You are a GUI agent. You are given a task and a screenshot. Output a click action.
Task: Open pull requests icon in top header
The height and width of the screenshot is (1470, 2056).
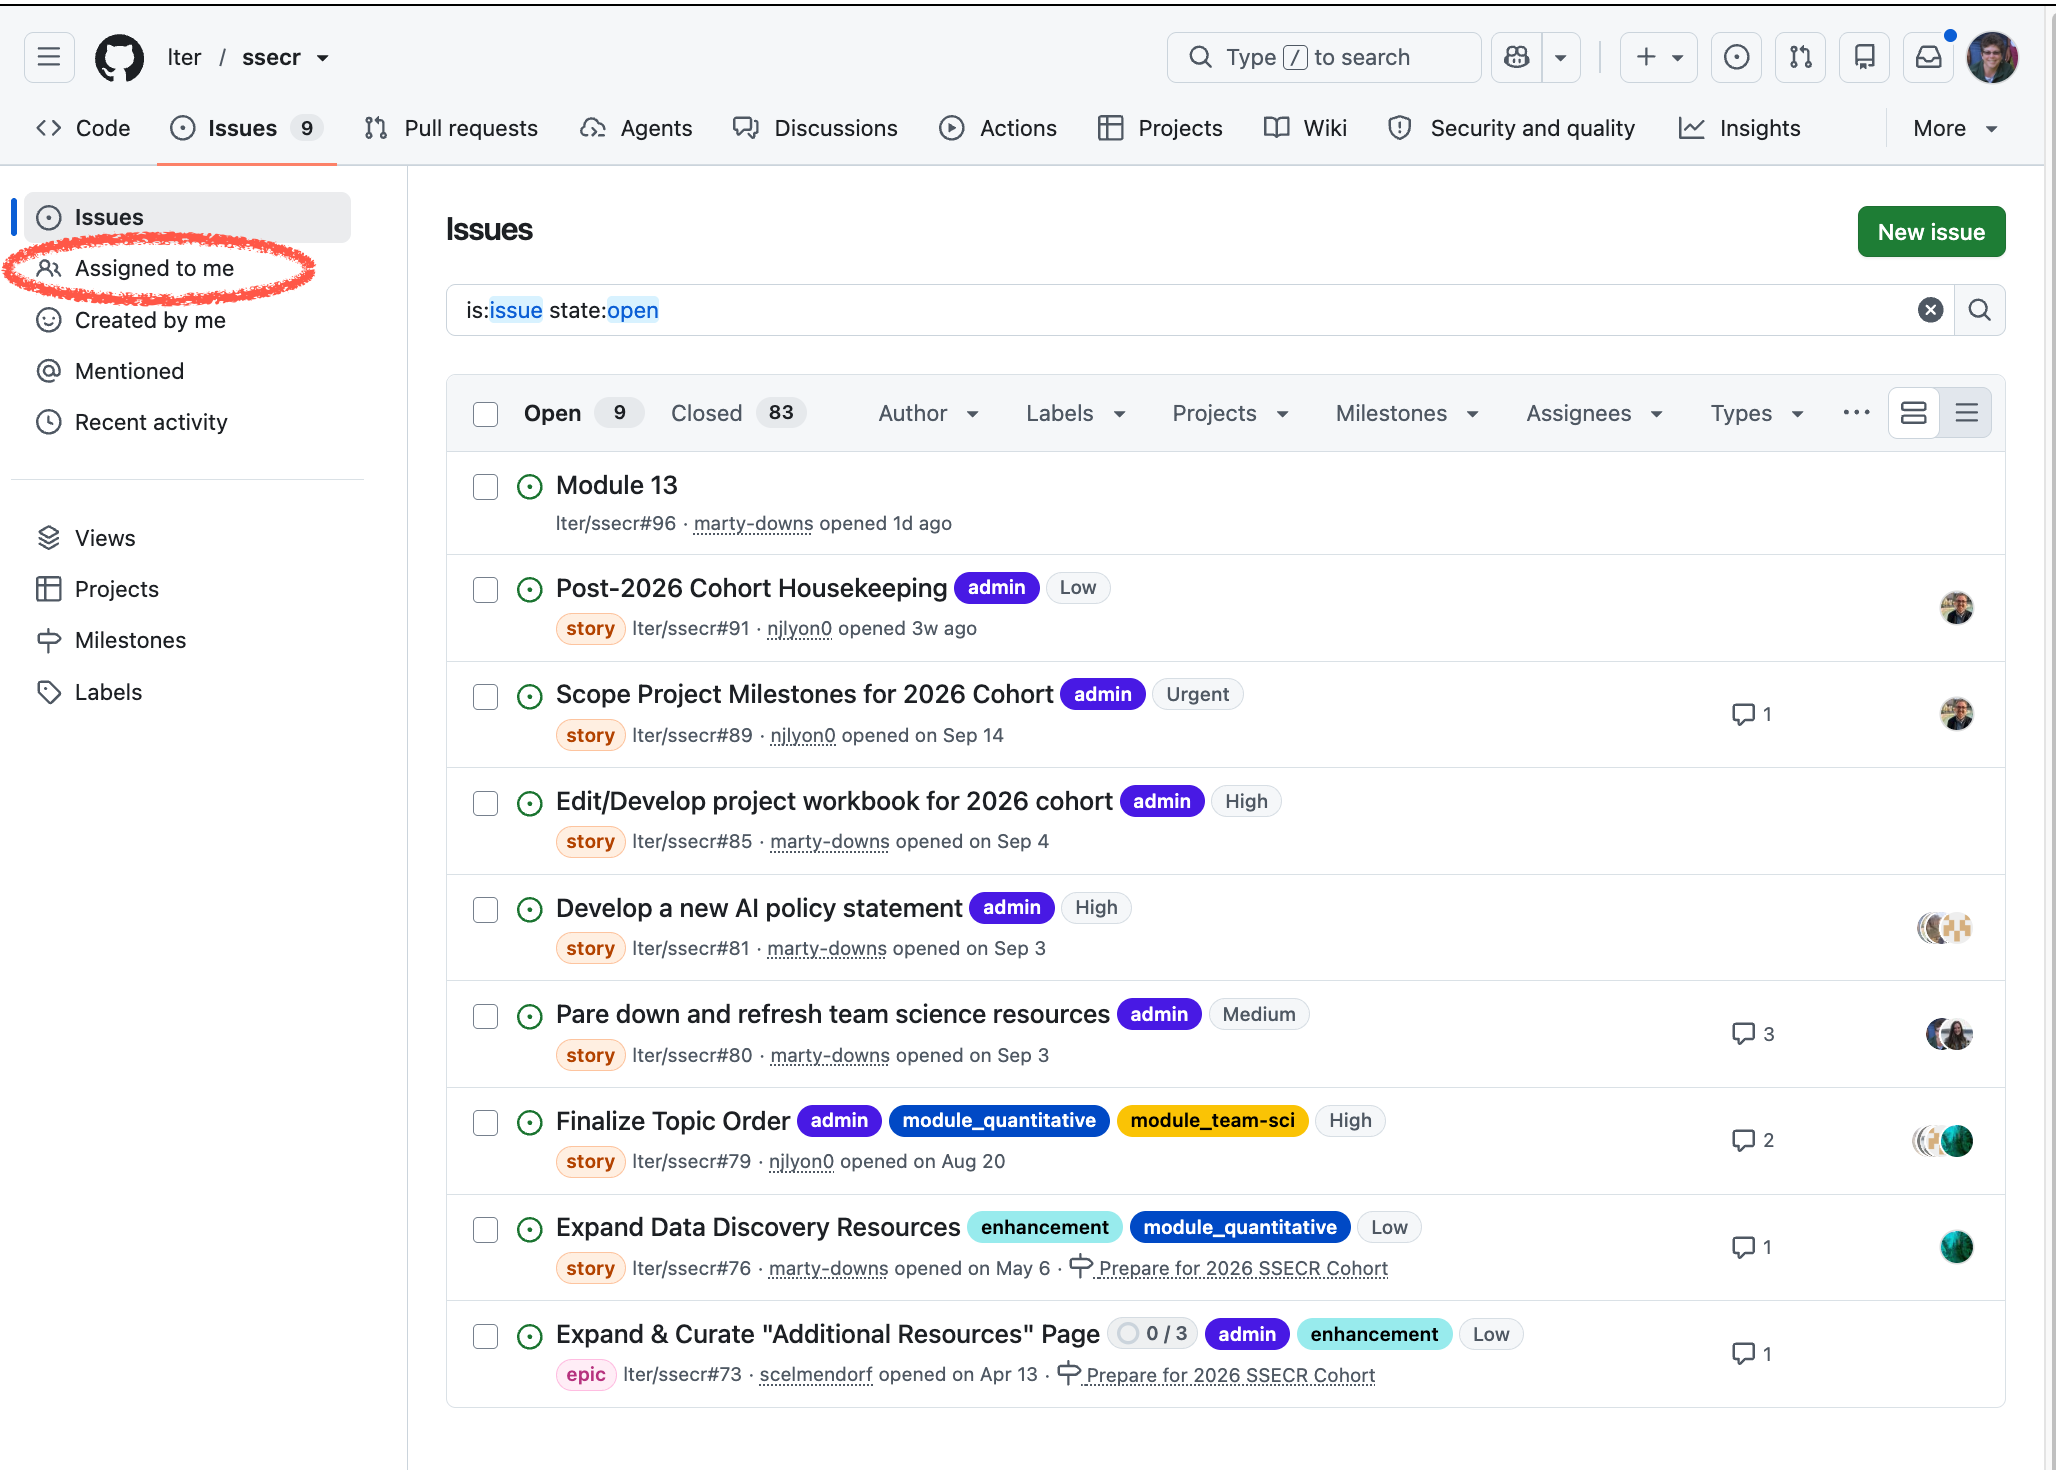[x=1800, y=57]
